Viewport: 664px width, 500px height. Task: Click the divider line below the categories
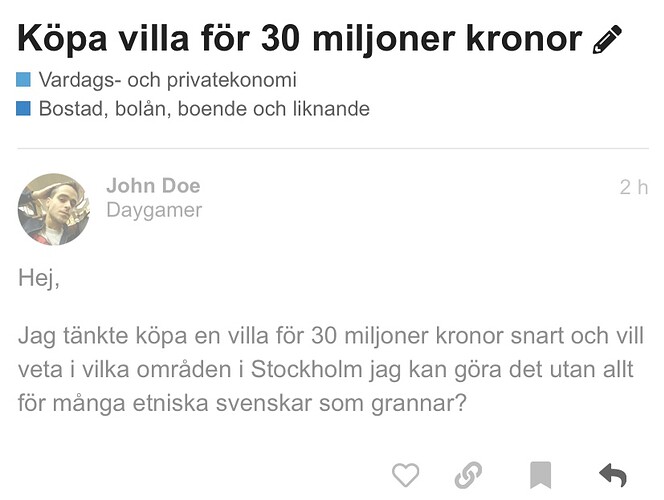pos(332,148)
